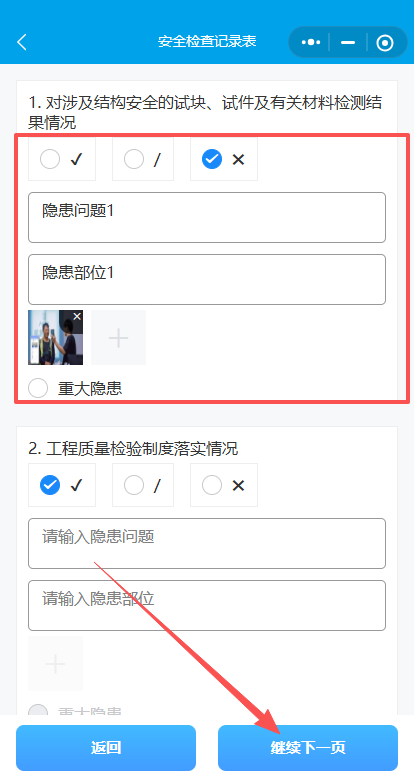Select the / option for item 2

coord(143,485)
